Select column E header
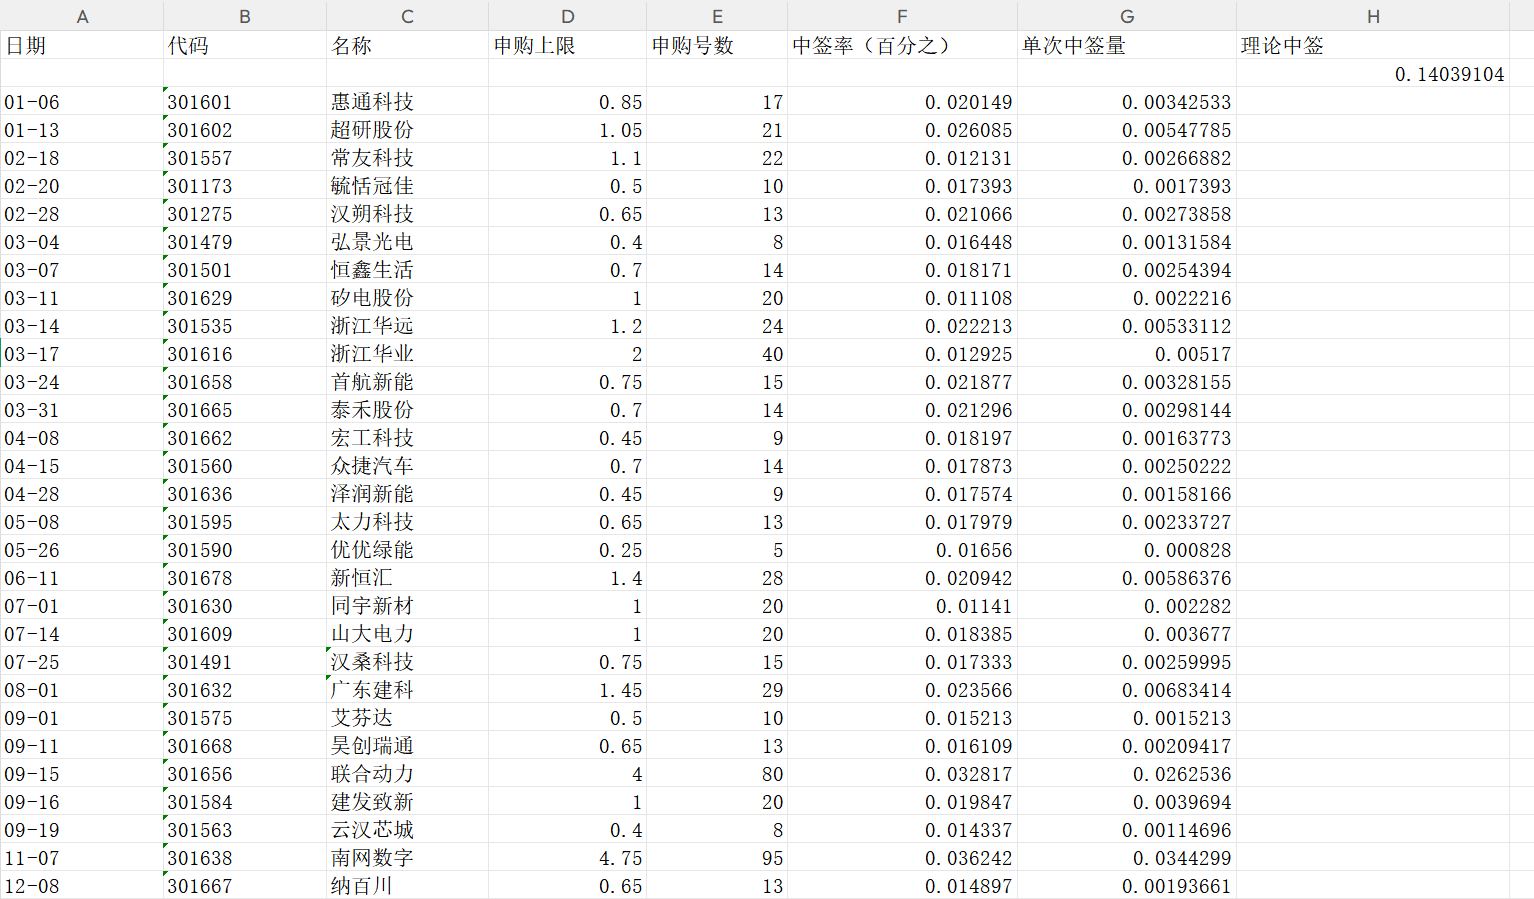1534x899 pixels. 717,16
